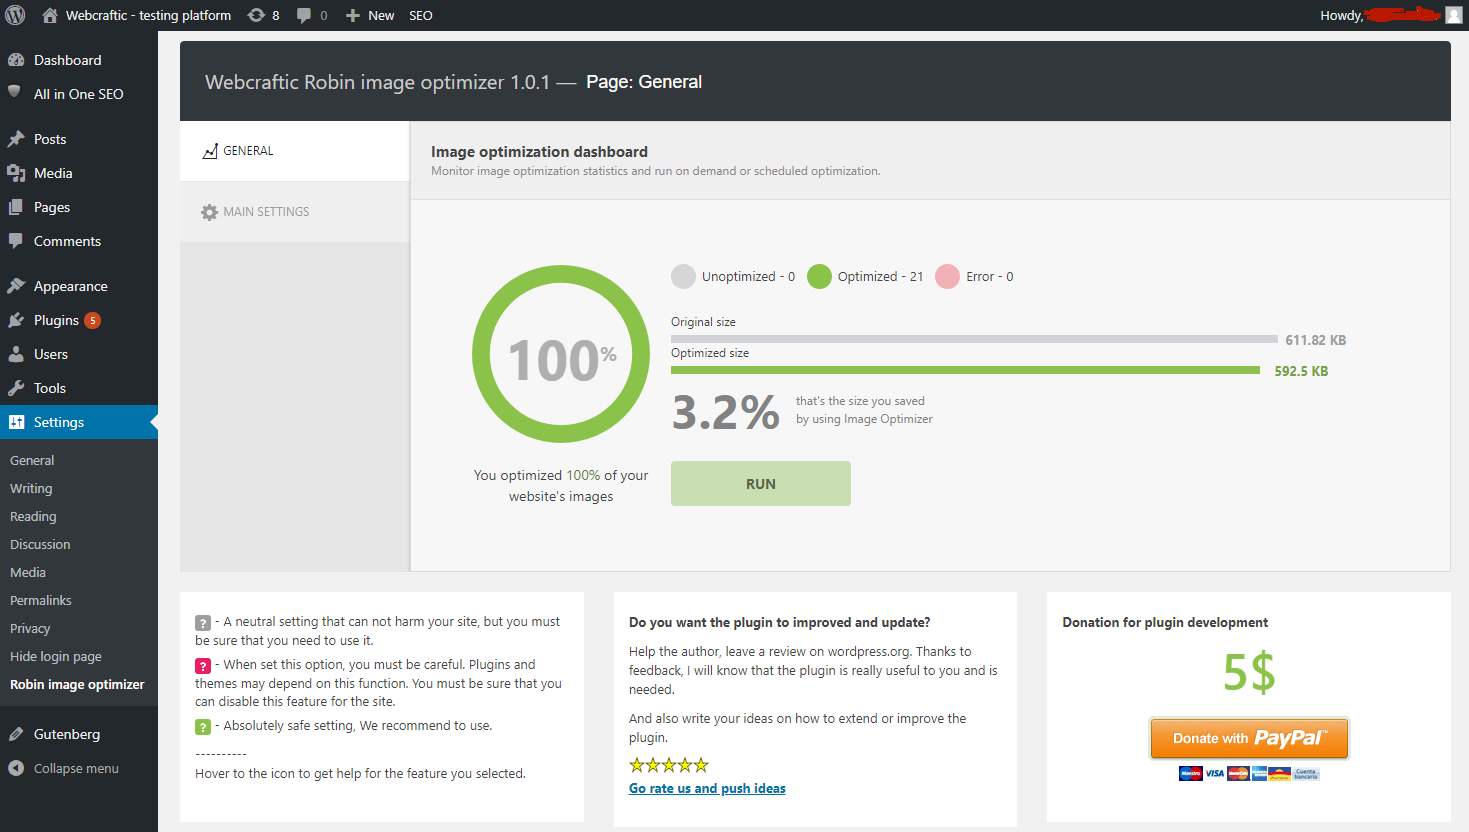Screen dimensions: 1469x832
Task: Click the comments bubble icon in admin bar
Action: [304, 15]
